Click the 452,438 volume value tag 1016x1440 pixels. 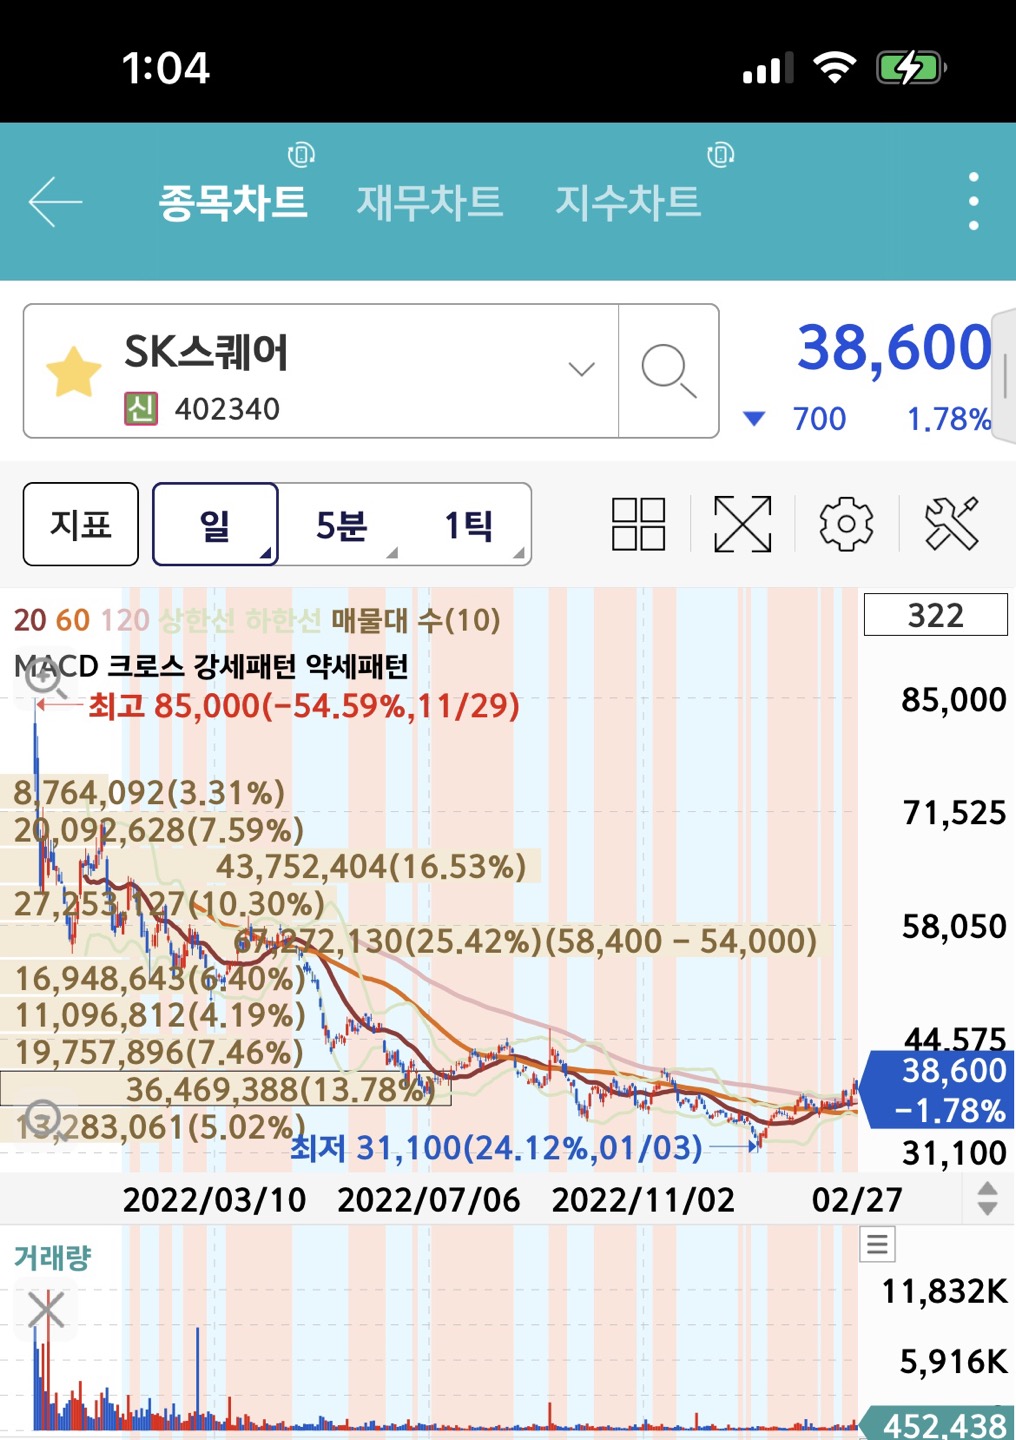[937, 1424]
